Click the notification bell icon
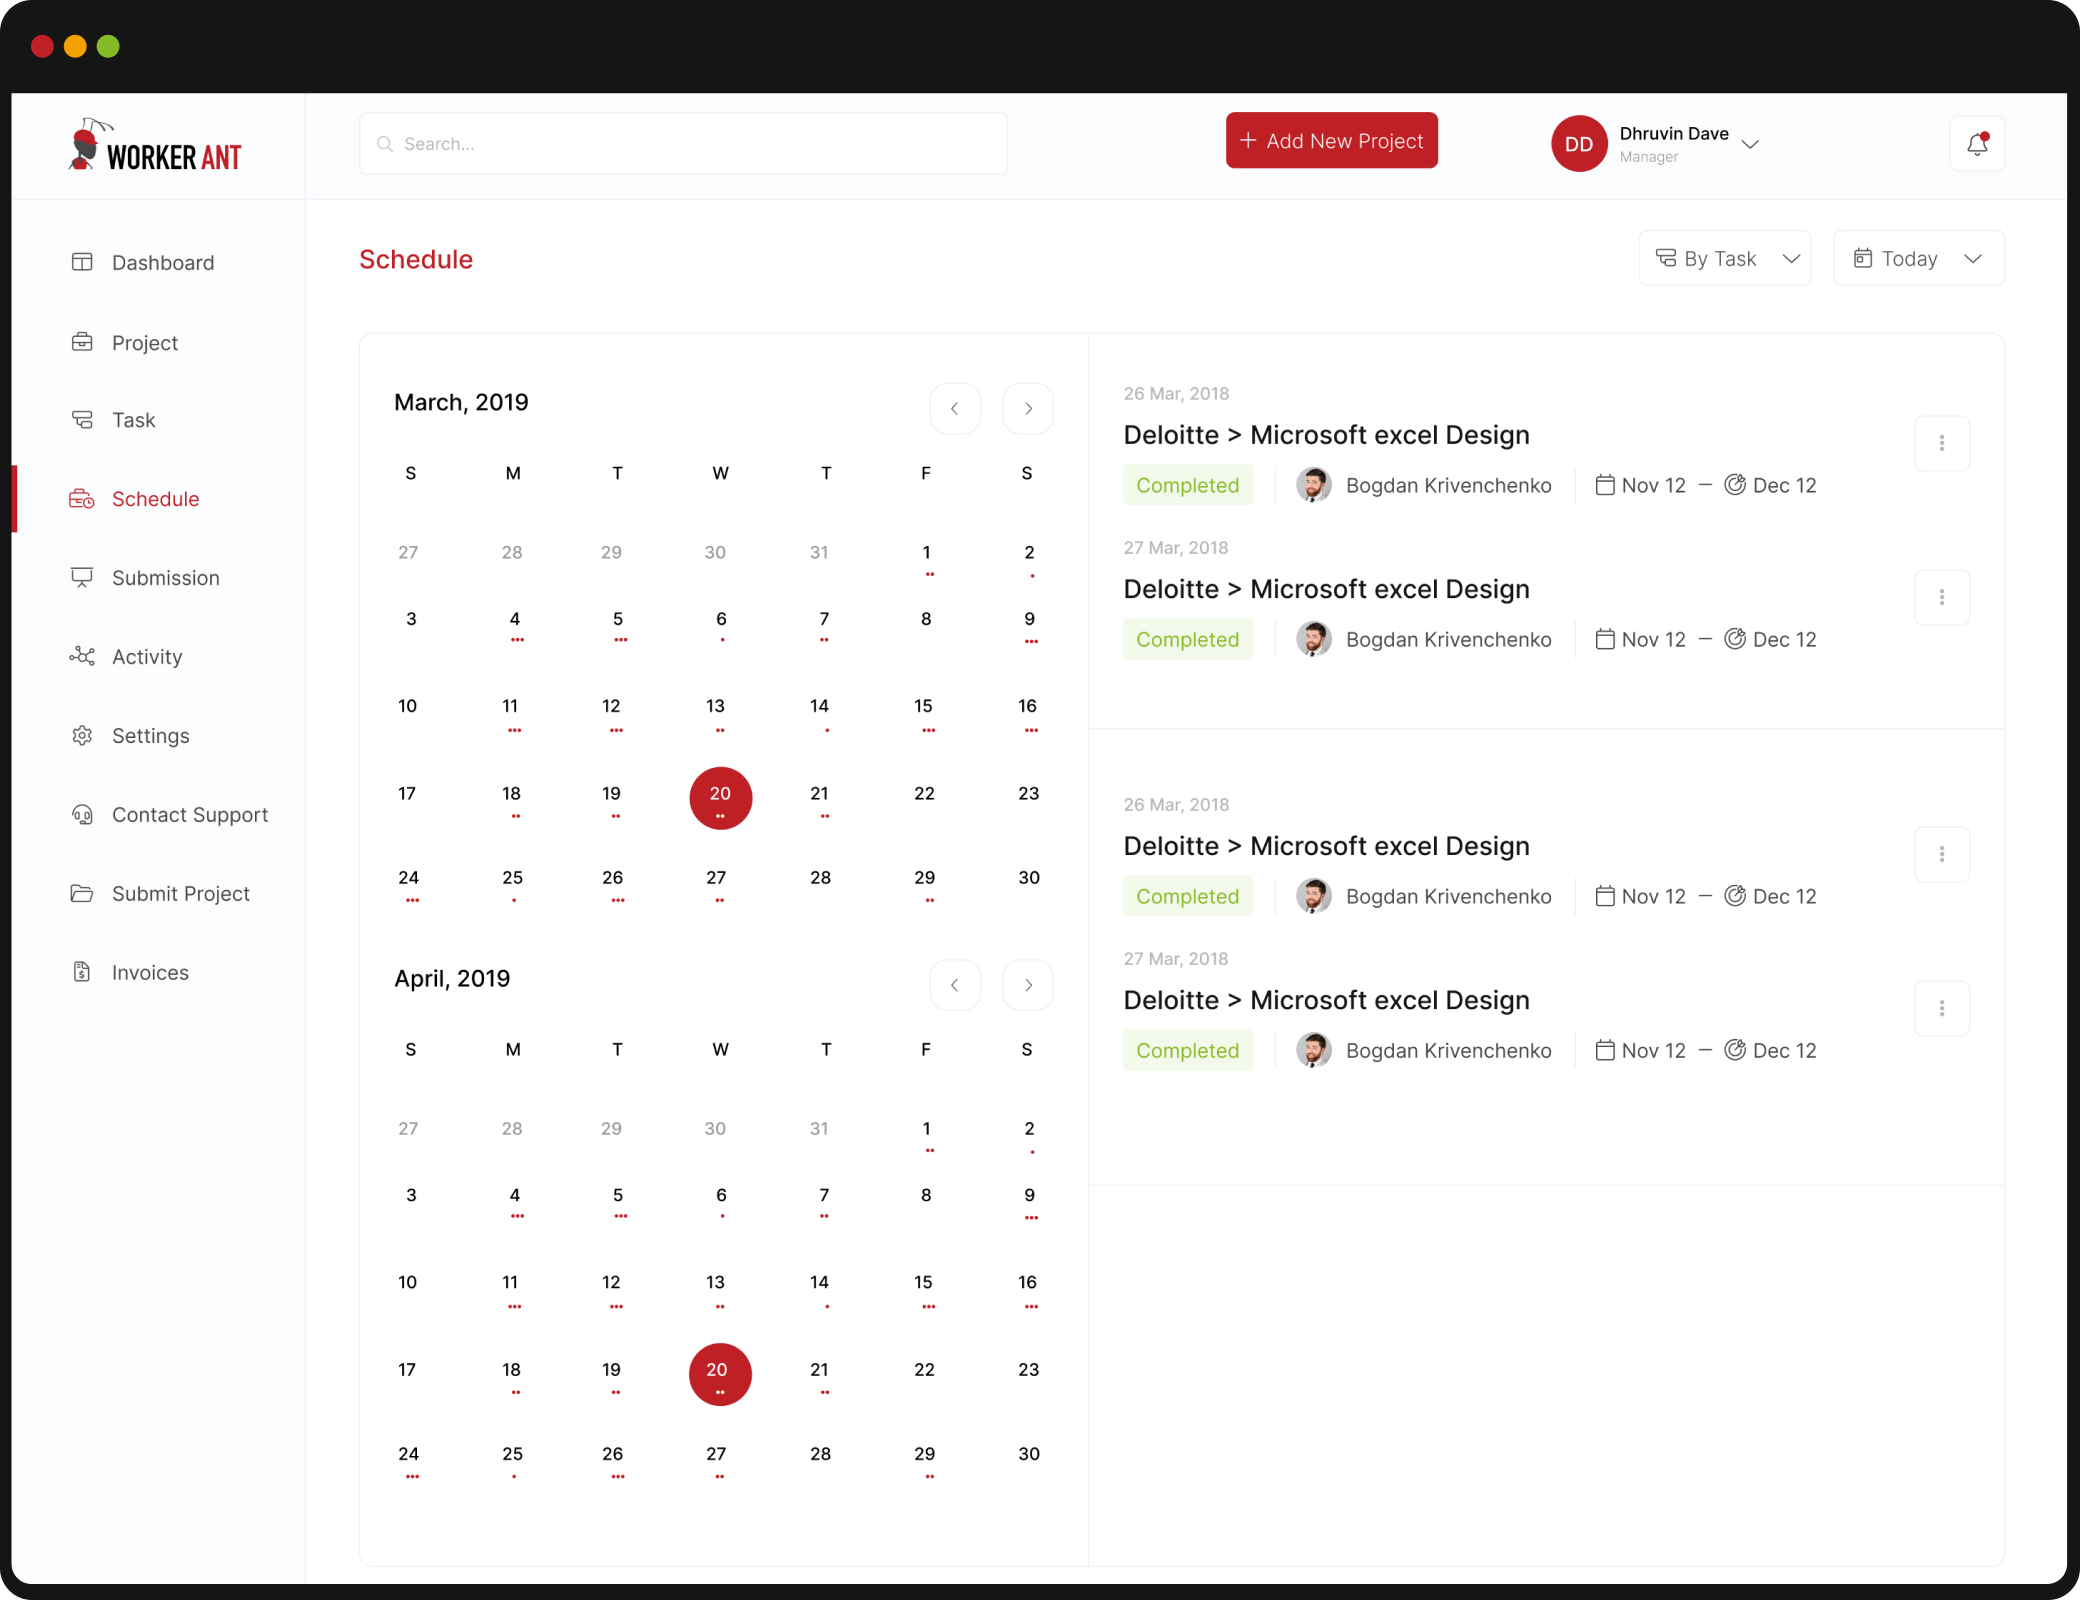Screen dimensions: 2080x1600 click(x=1978, y=143)
